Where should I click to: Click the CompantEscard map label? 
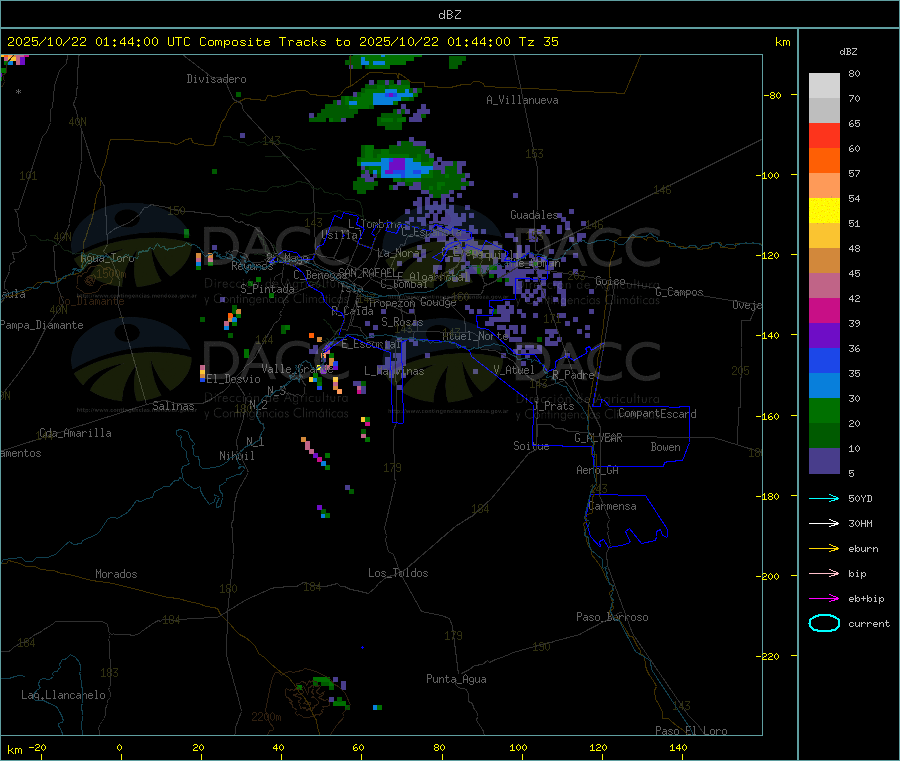[x=657, y=414]
